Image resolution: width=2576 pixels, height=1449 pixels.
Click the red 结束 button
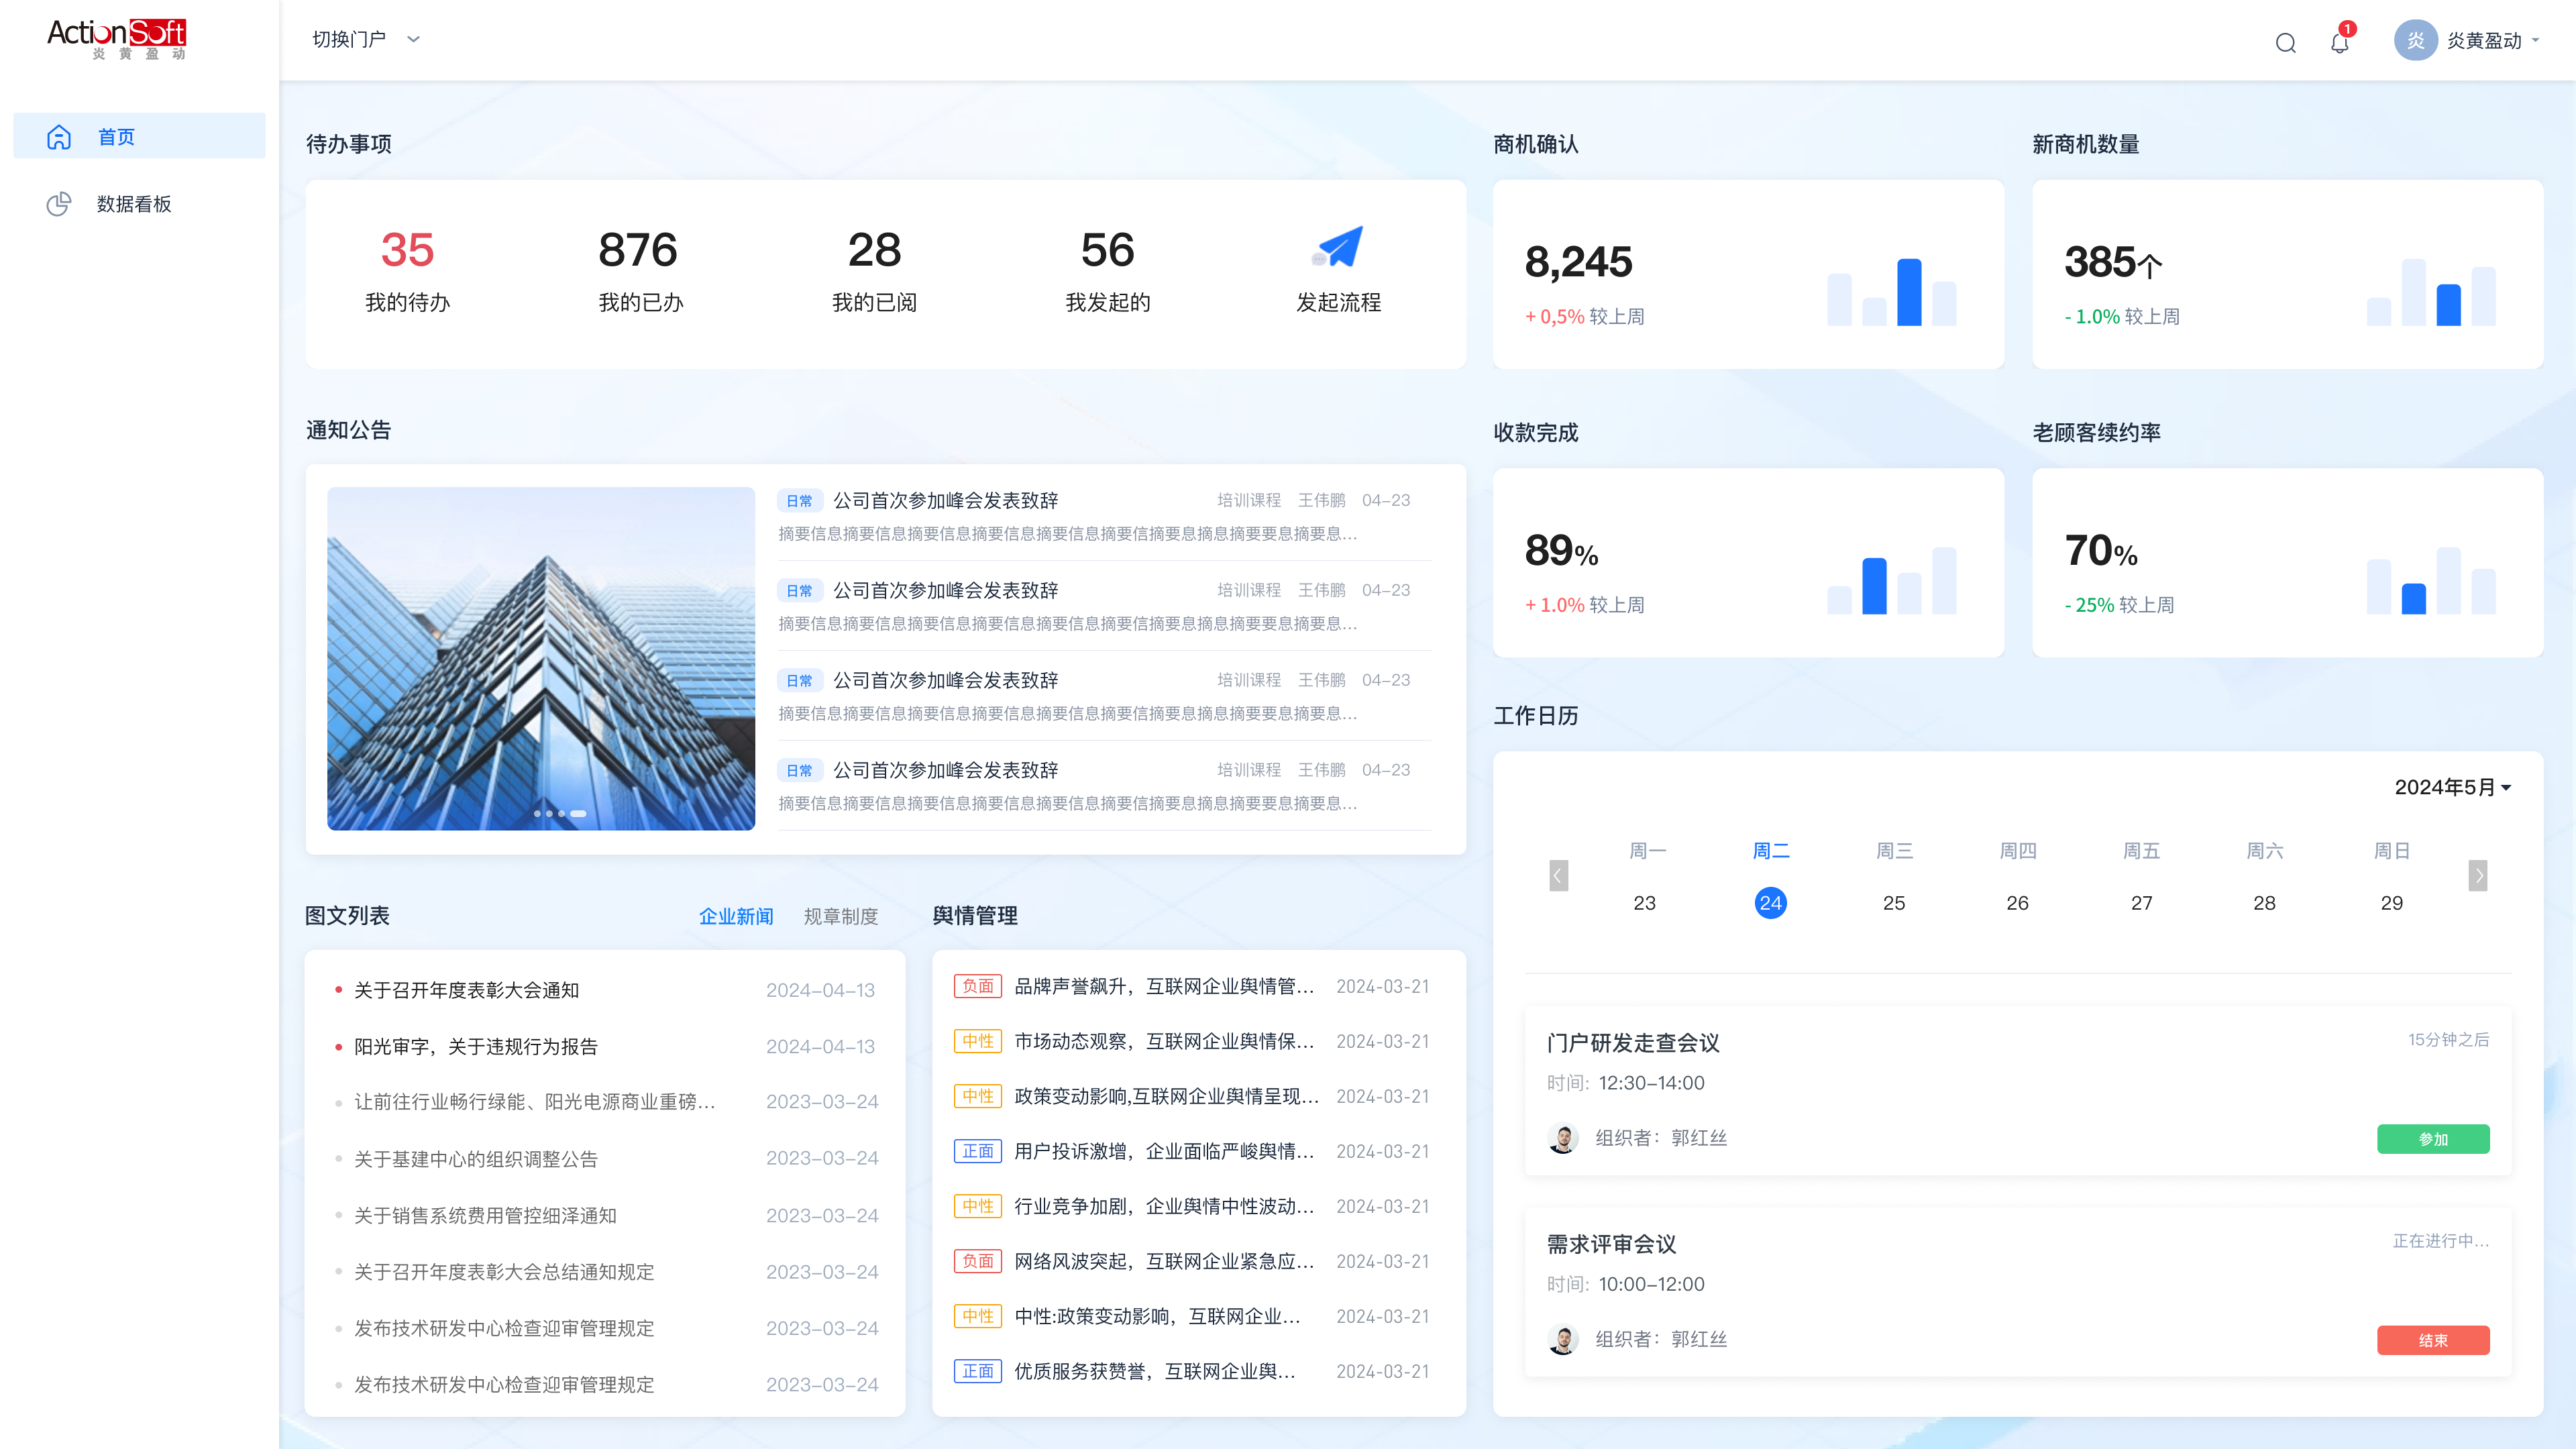coord(2433,1340)
